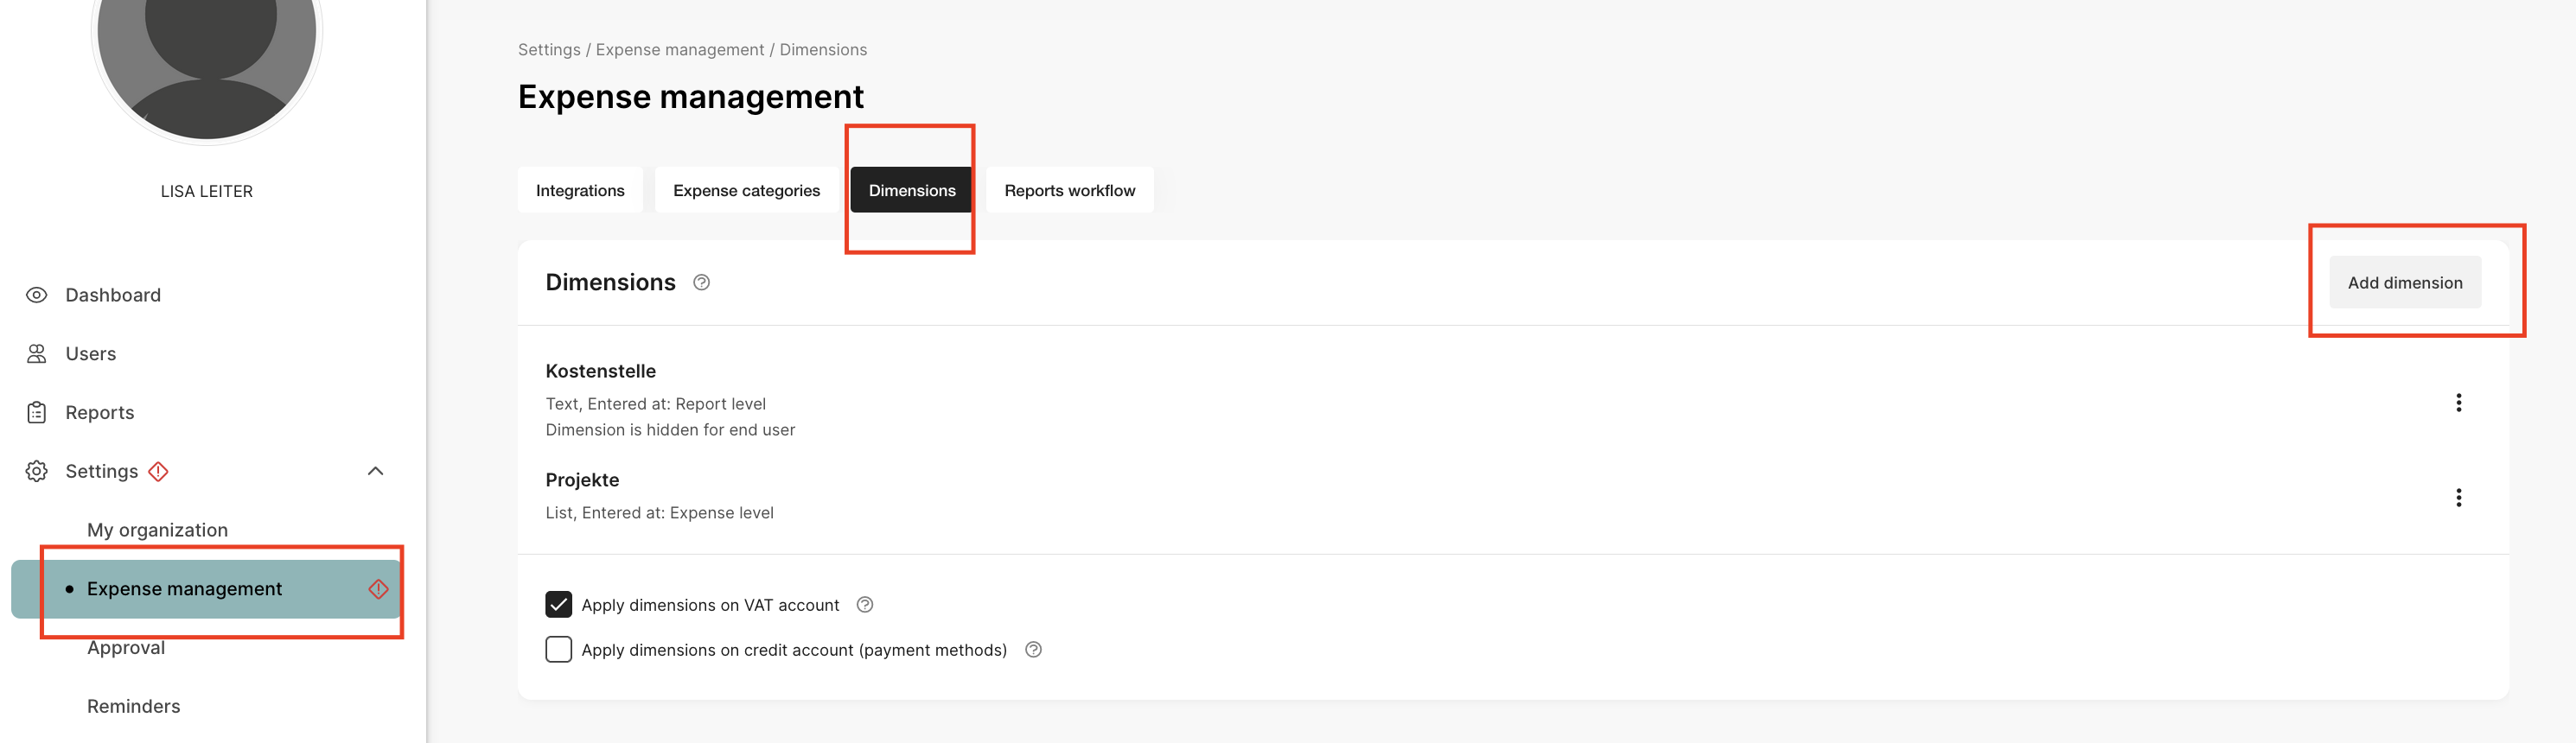Click help icon for VAT account option

[x=865, y=605]
